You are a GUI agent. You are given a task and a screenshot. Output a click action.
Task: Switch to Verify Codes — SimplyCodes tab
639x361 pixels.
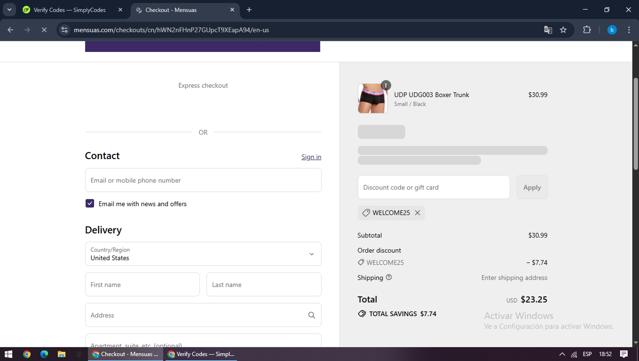click(x=73, y=10)
